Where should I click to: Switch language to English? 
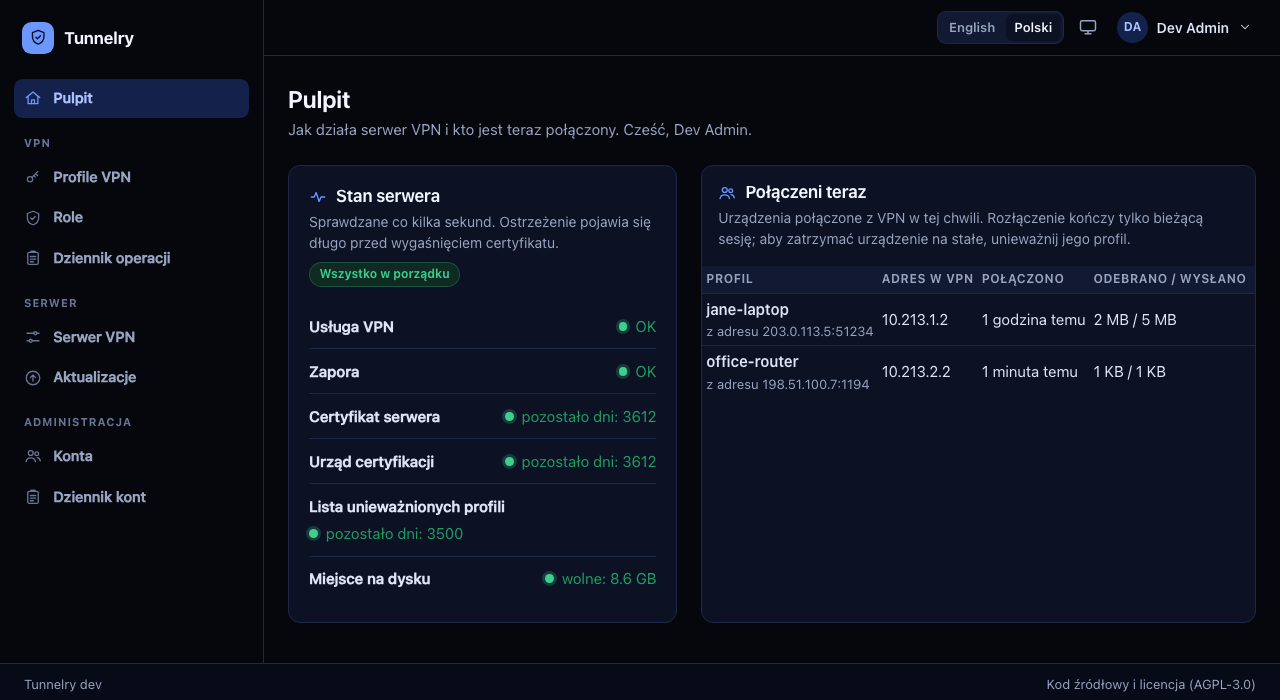[x=972, y=28]
